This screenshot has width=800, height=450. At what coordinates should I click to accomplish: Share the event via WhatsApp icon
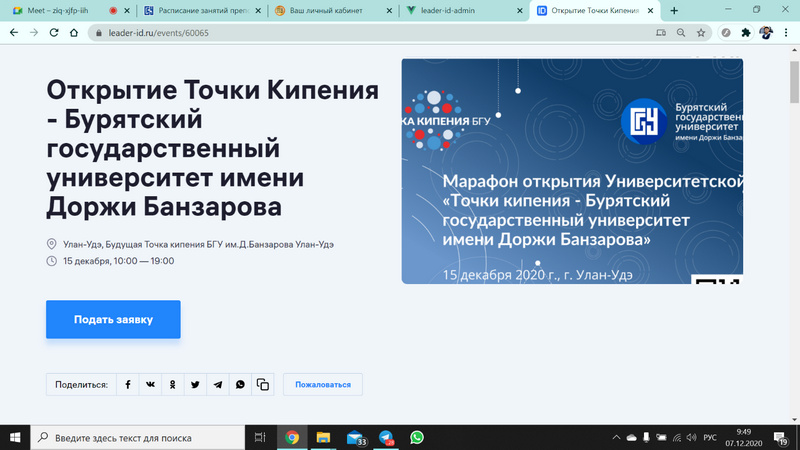point(240,384)
